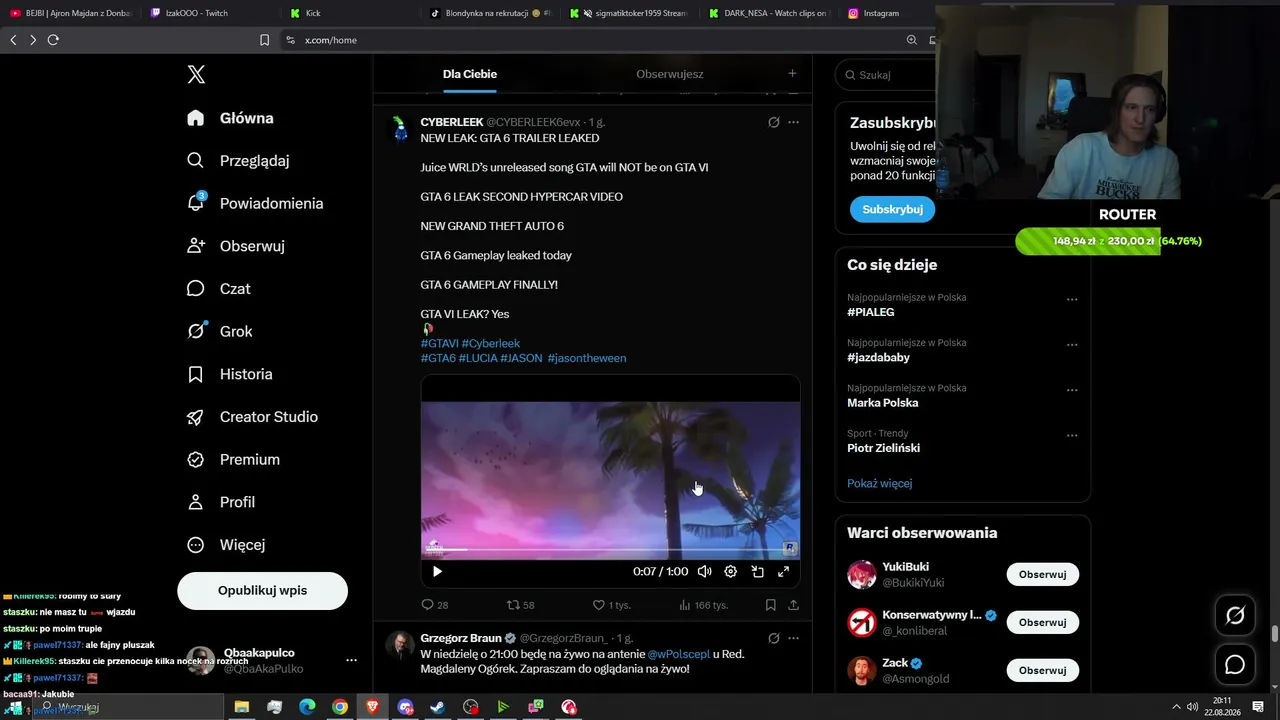This screenshot has height=720, width=1280.
Task: Click the Subskrybuj premium button
Action: pyautogui.click(x=892, y=209)
